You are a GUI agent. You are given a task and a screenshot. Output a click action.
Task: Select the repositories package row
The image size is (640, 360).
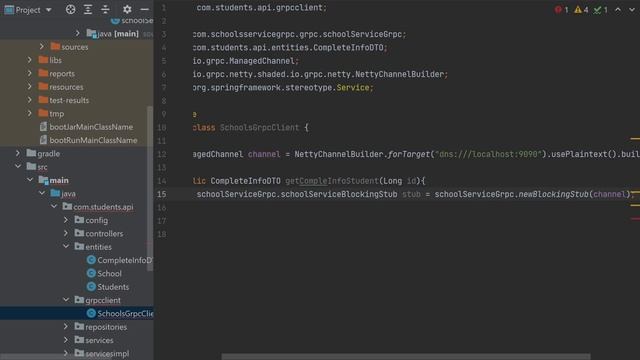click(x=77, y=327)
